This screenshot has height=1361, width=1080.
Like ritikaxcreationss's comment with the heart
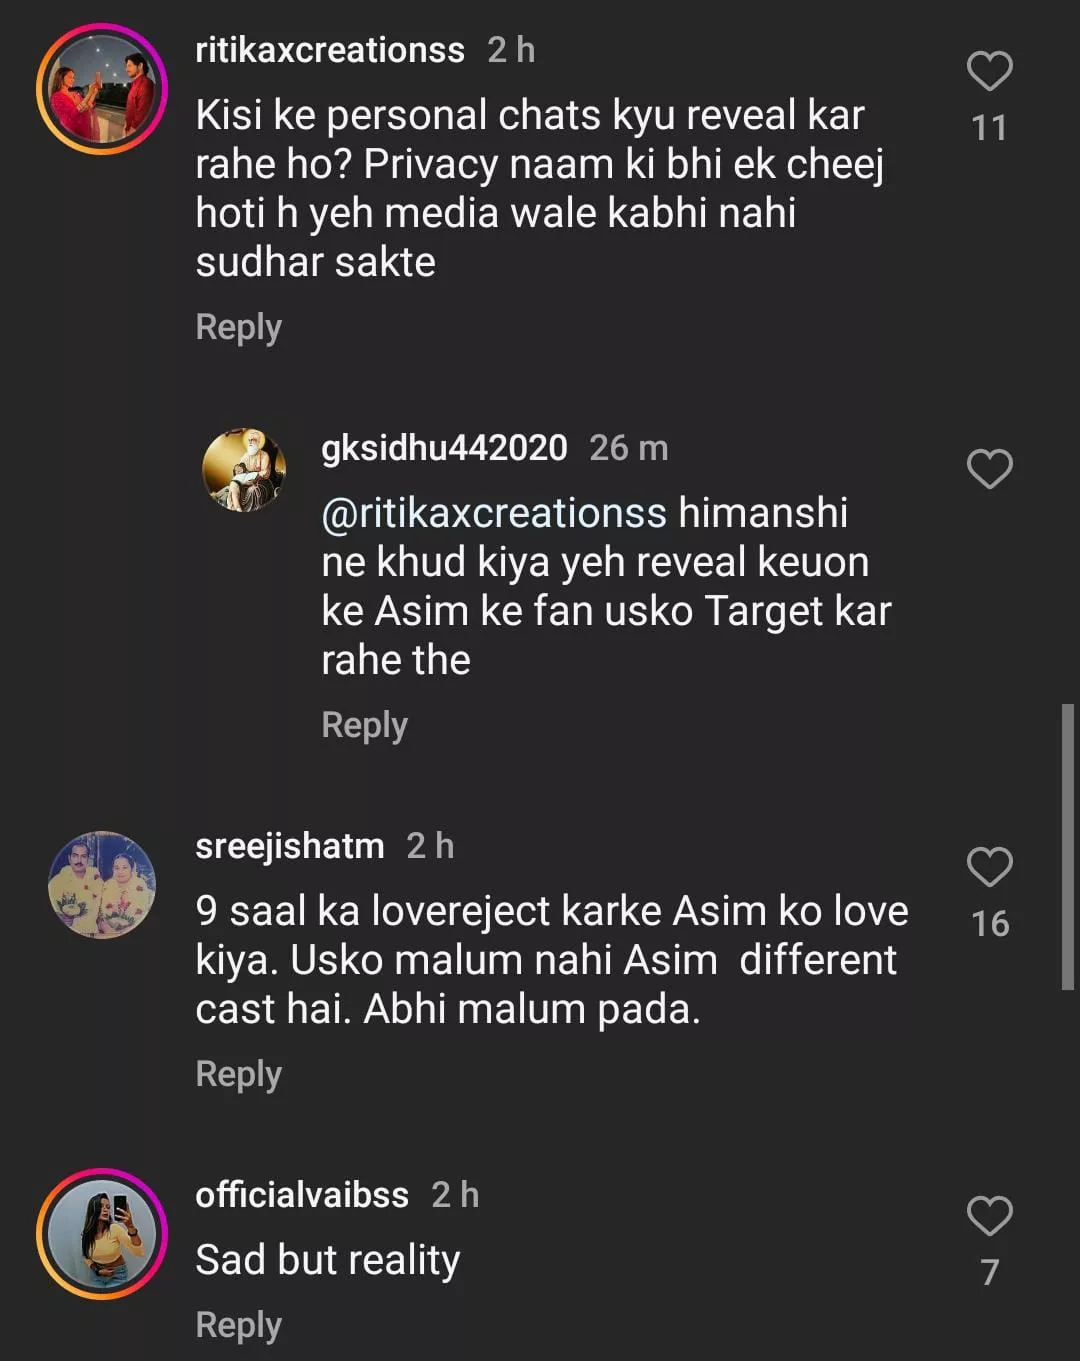click(x=989, y=72)
